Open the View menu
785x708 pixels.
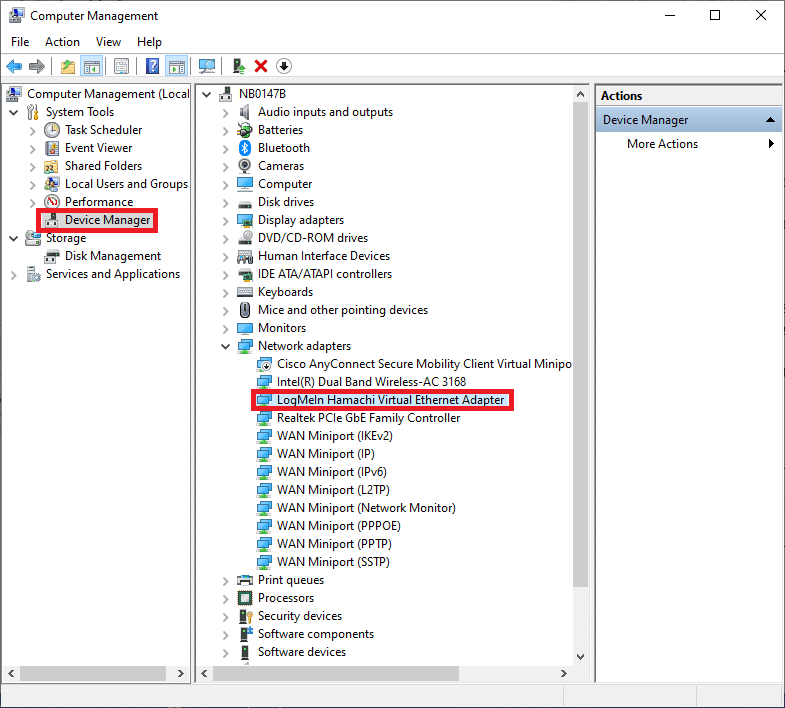click(x=108, y=42)
